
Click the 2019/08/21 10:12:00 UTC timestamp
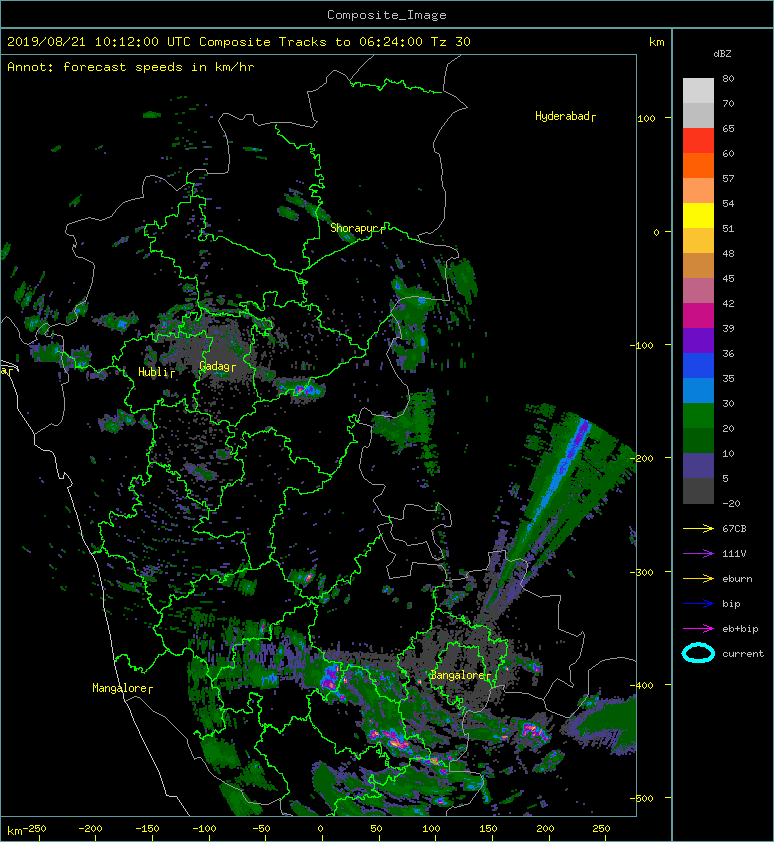pos(99,42)
